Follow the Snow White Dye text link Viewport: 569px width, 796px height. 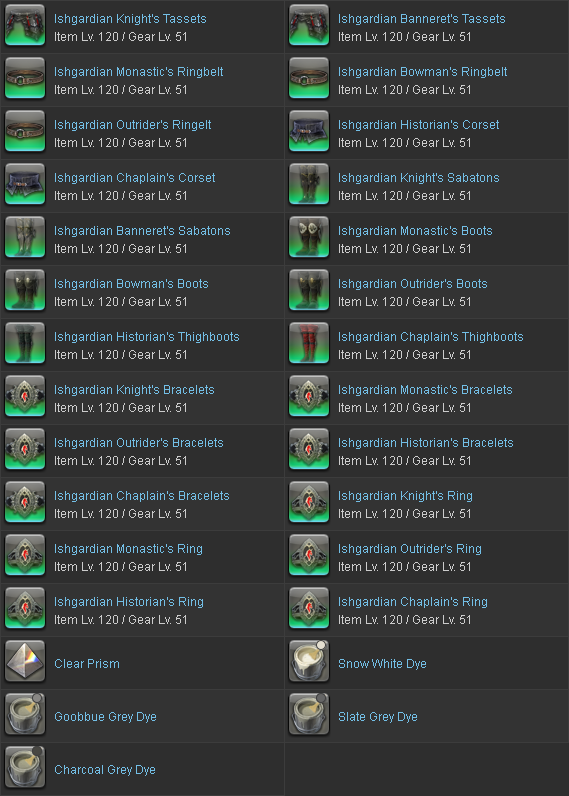[382, 664]
